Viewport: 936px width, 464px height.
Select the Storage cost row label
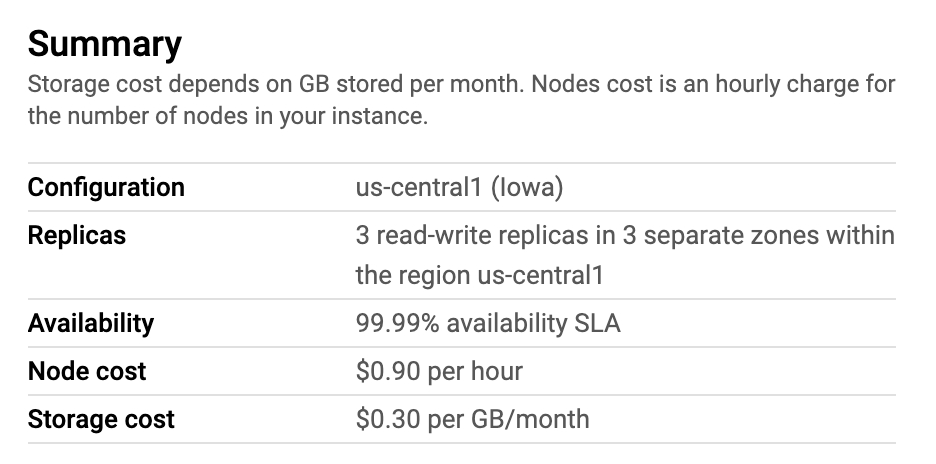(101, 419)
